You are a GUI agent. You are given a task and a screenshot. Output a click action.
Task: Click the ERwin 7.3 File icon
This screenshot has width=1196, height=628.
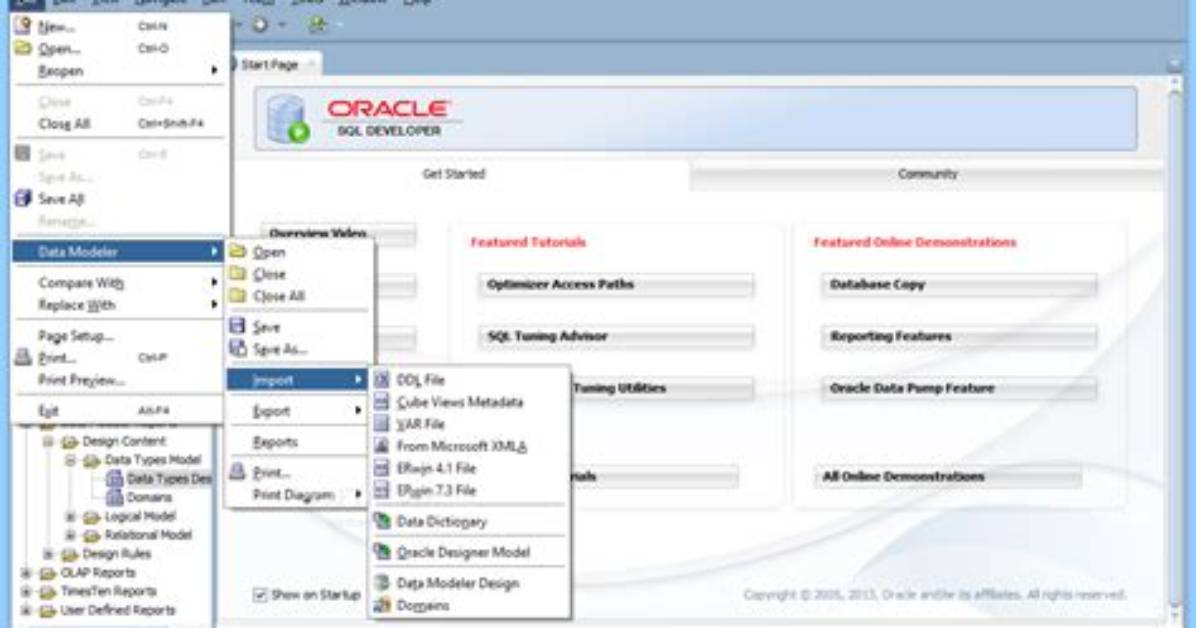[382, 490]
